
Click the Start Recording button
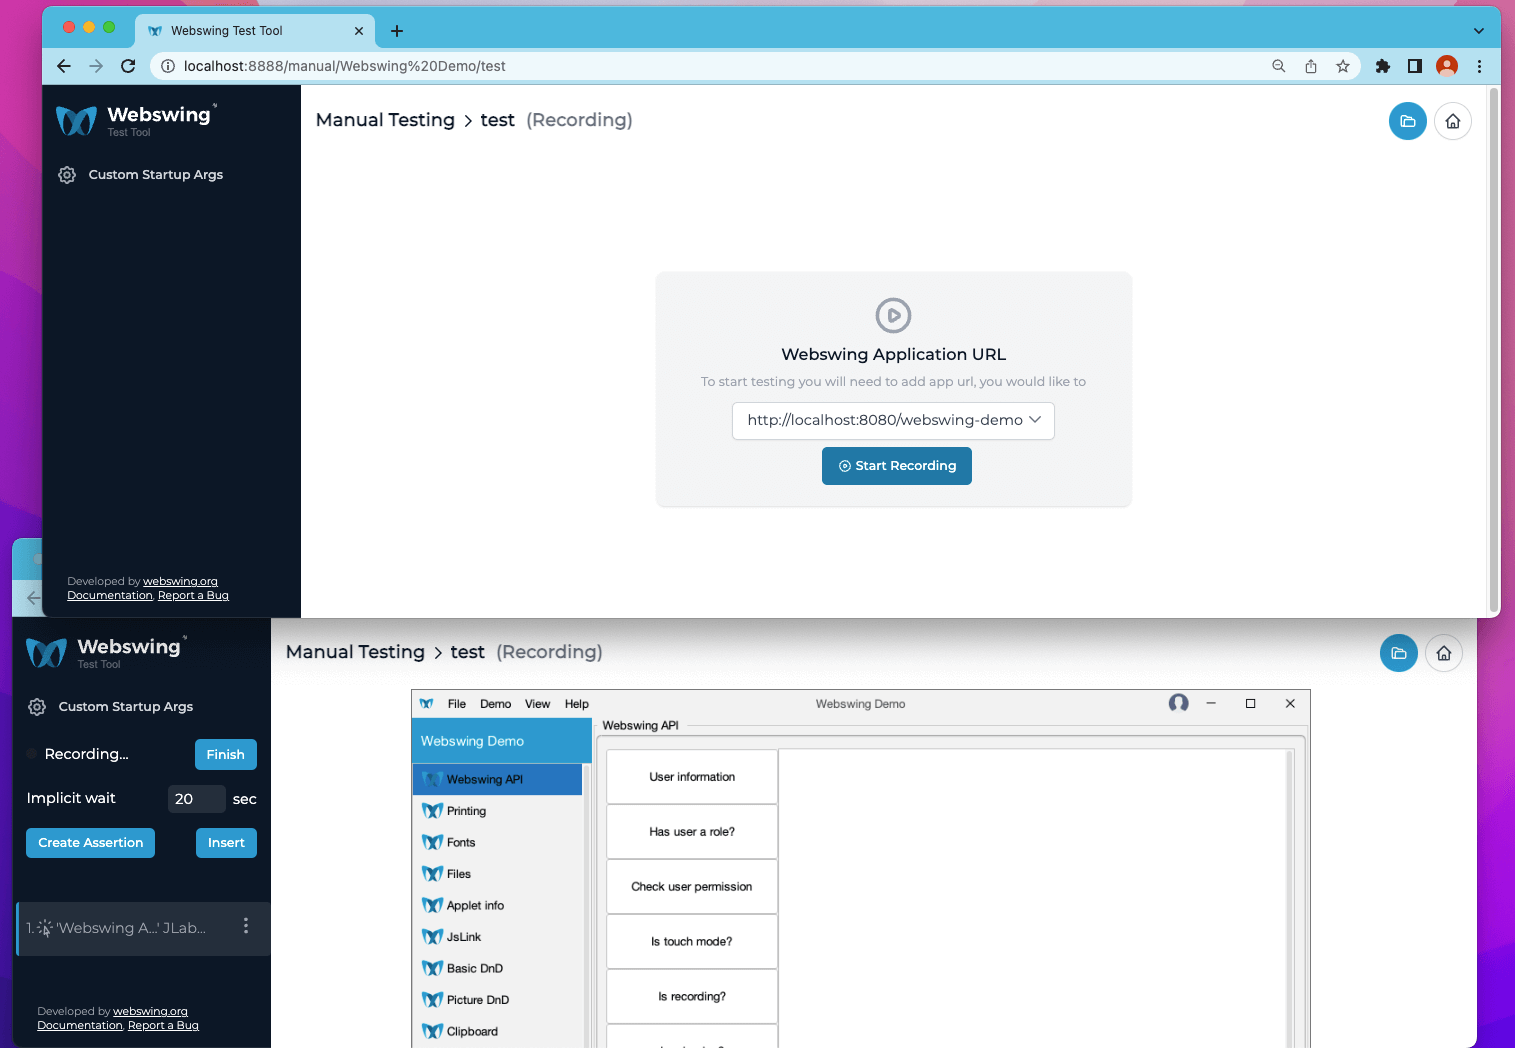coord(896,466)
